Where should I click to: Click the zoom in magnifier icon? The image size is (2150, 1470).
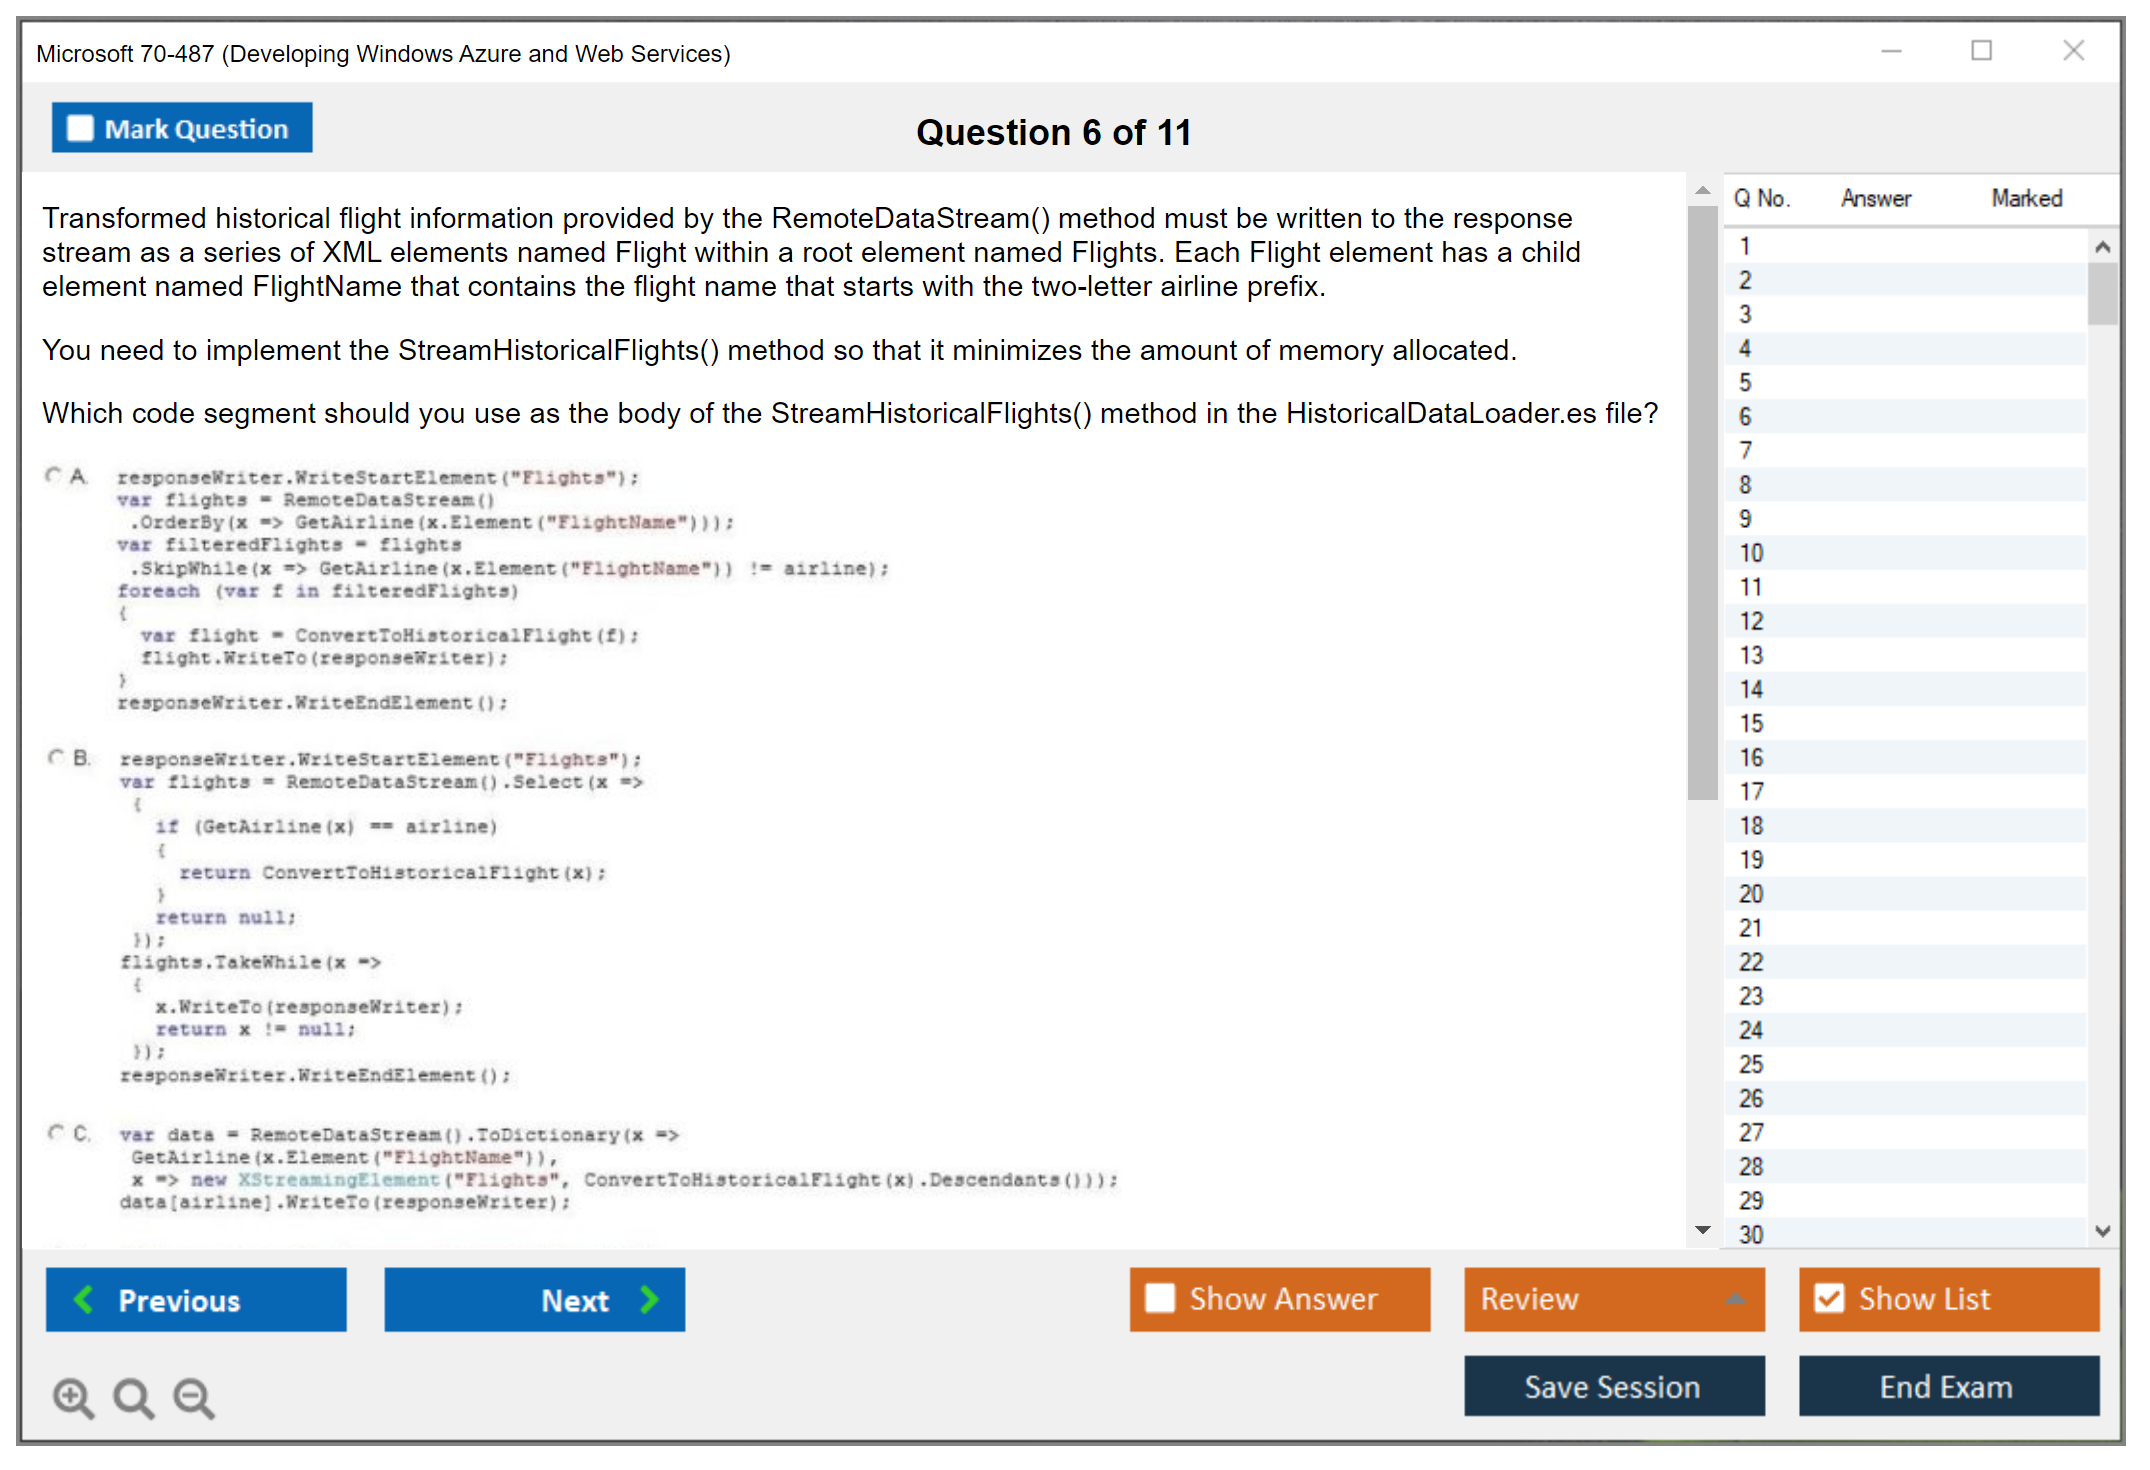pyautogui.click(x=73, y=1397)
